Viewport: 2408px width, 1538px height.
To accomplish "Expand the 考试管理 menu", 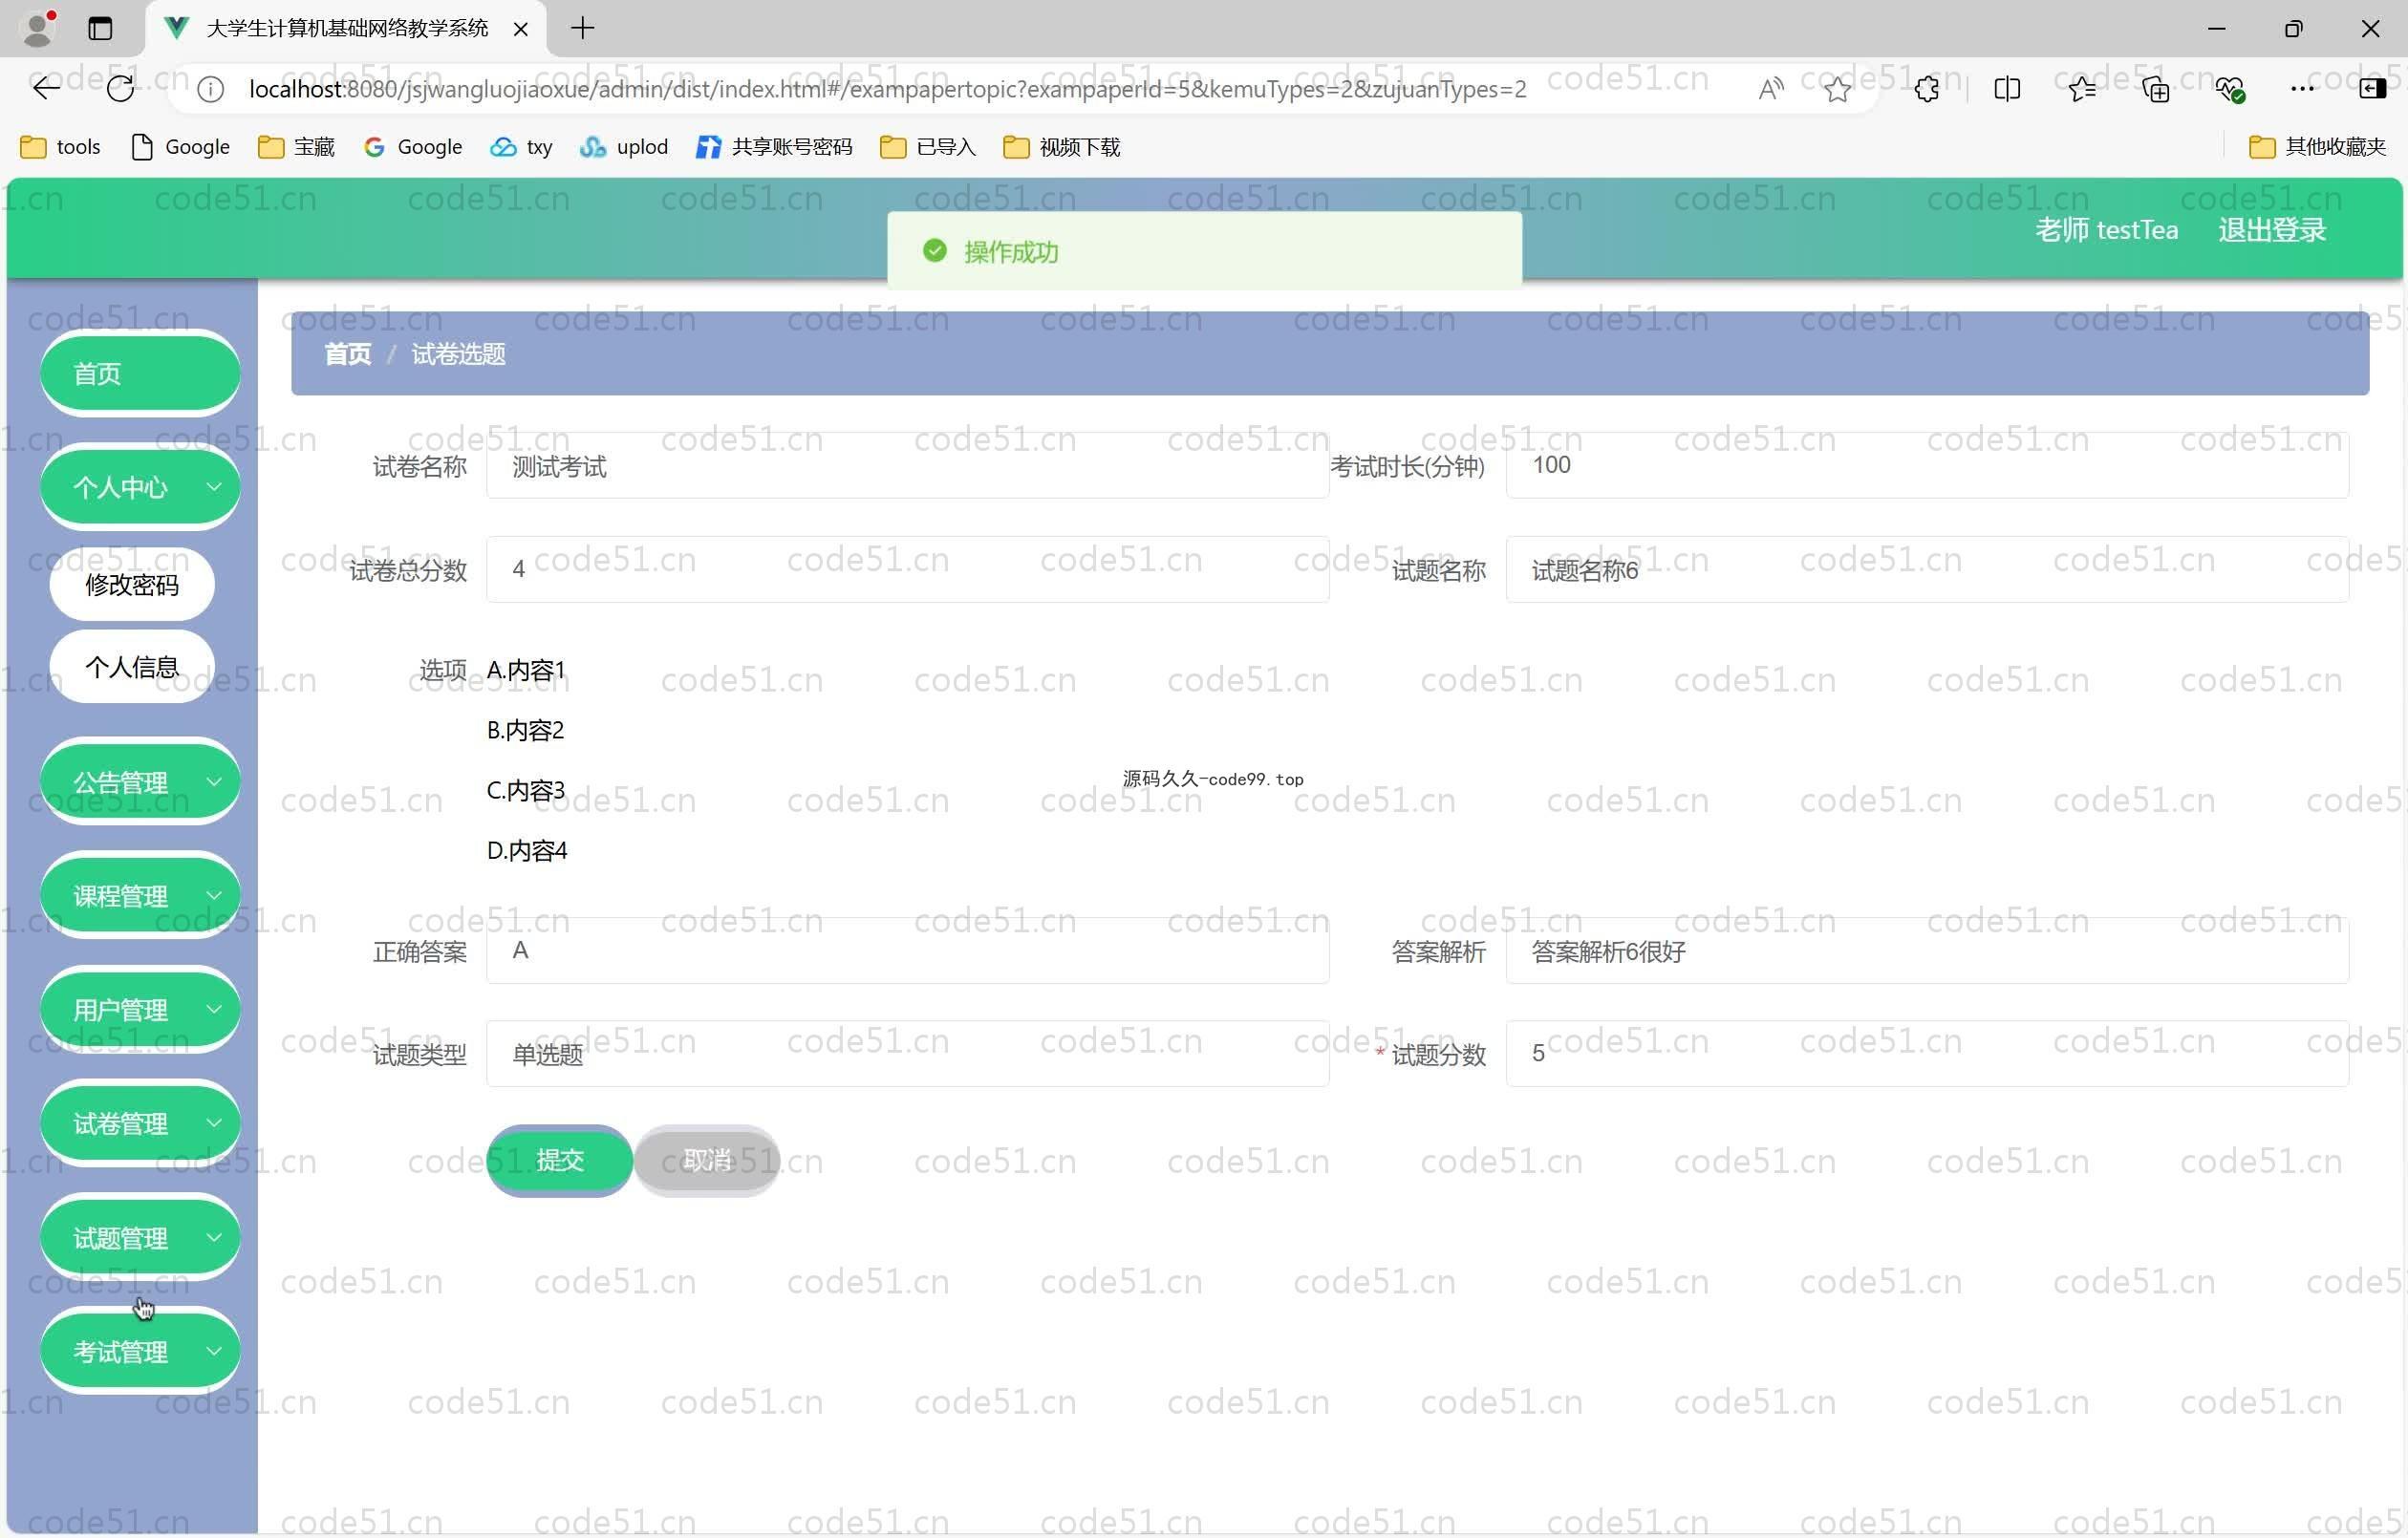I will pyautogui.click(x=140, y=1352).
